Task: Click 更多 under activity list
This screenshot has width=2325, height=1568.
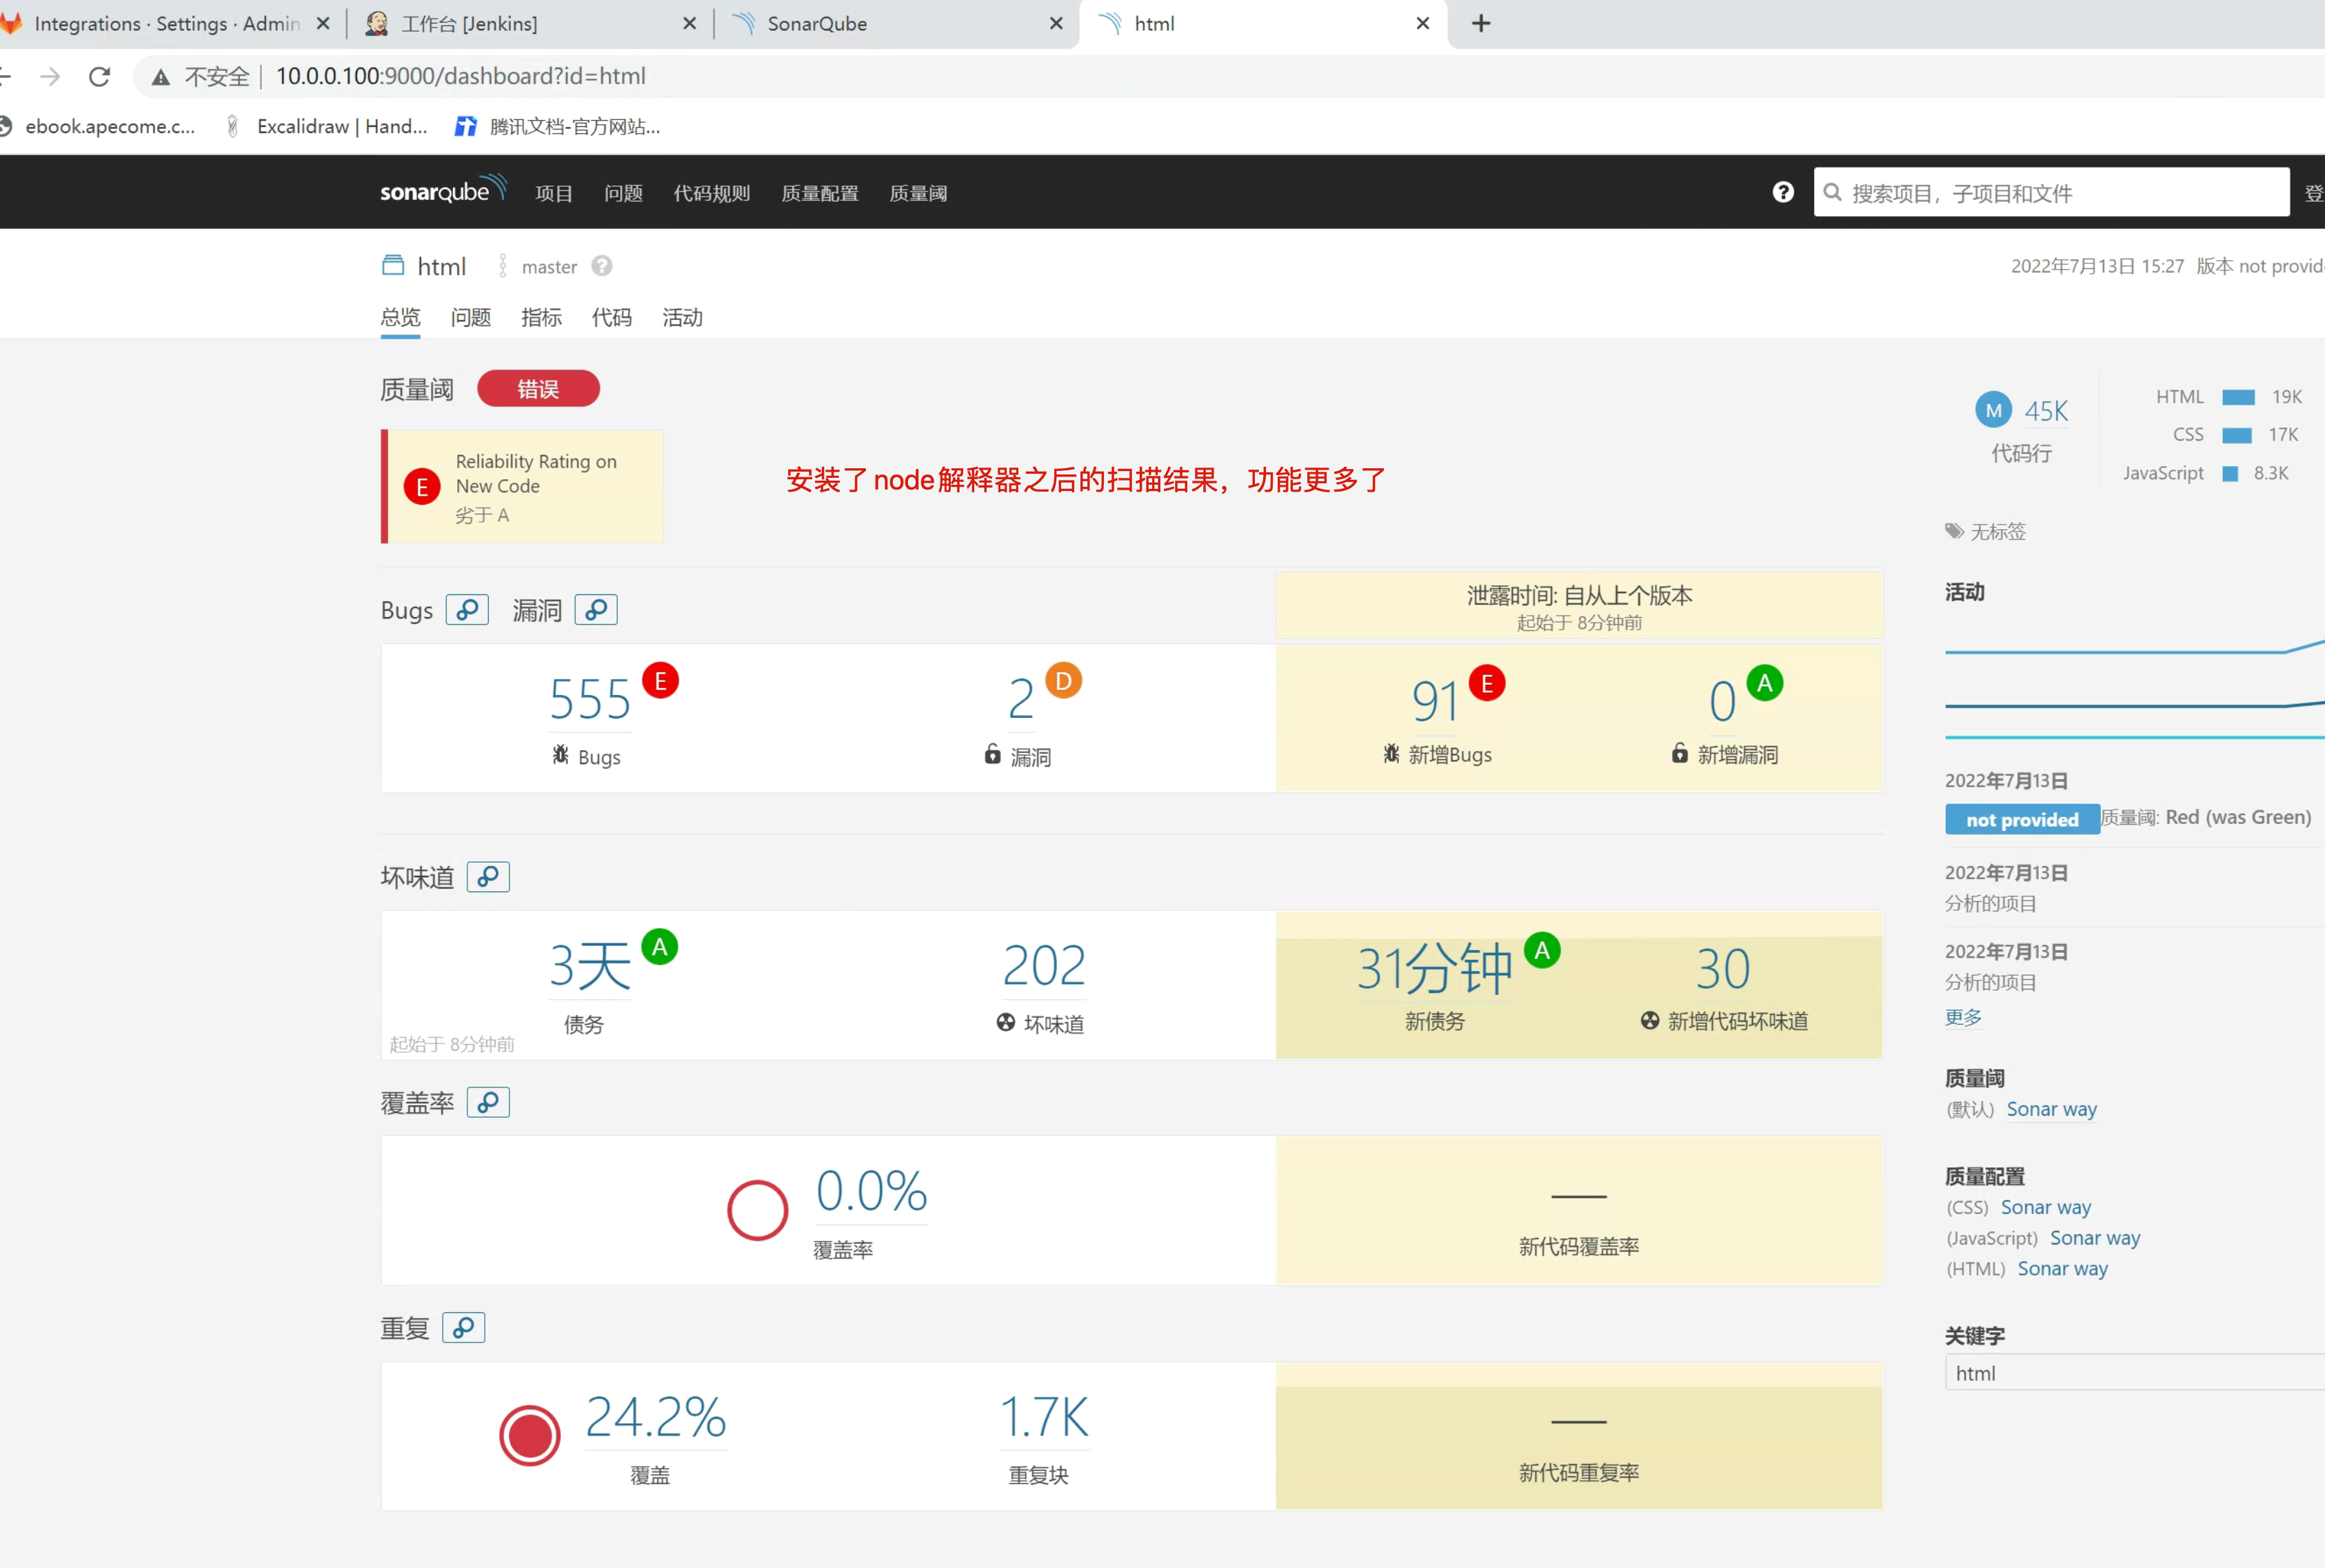Action: 1962,1017
